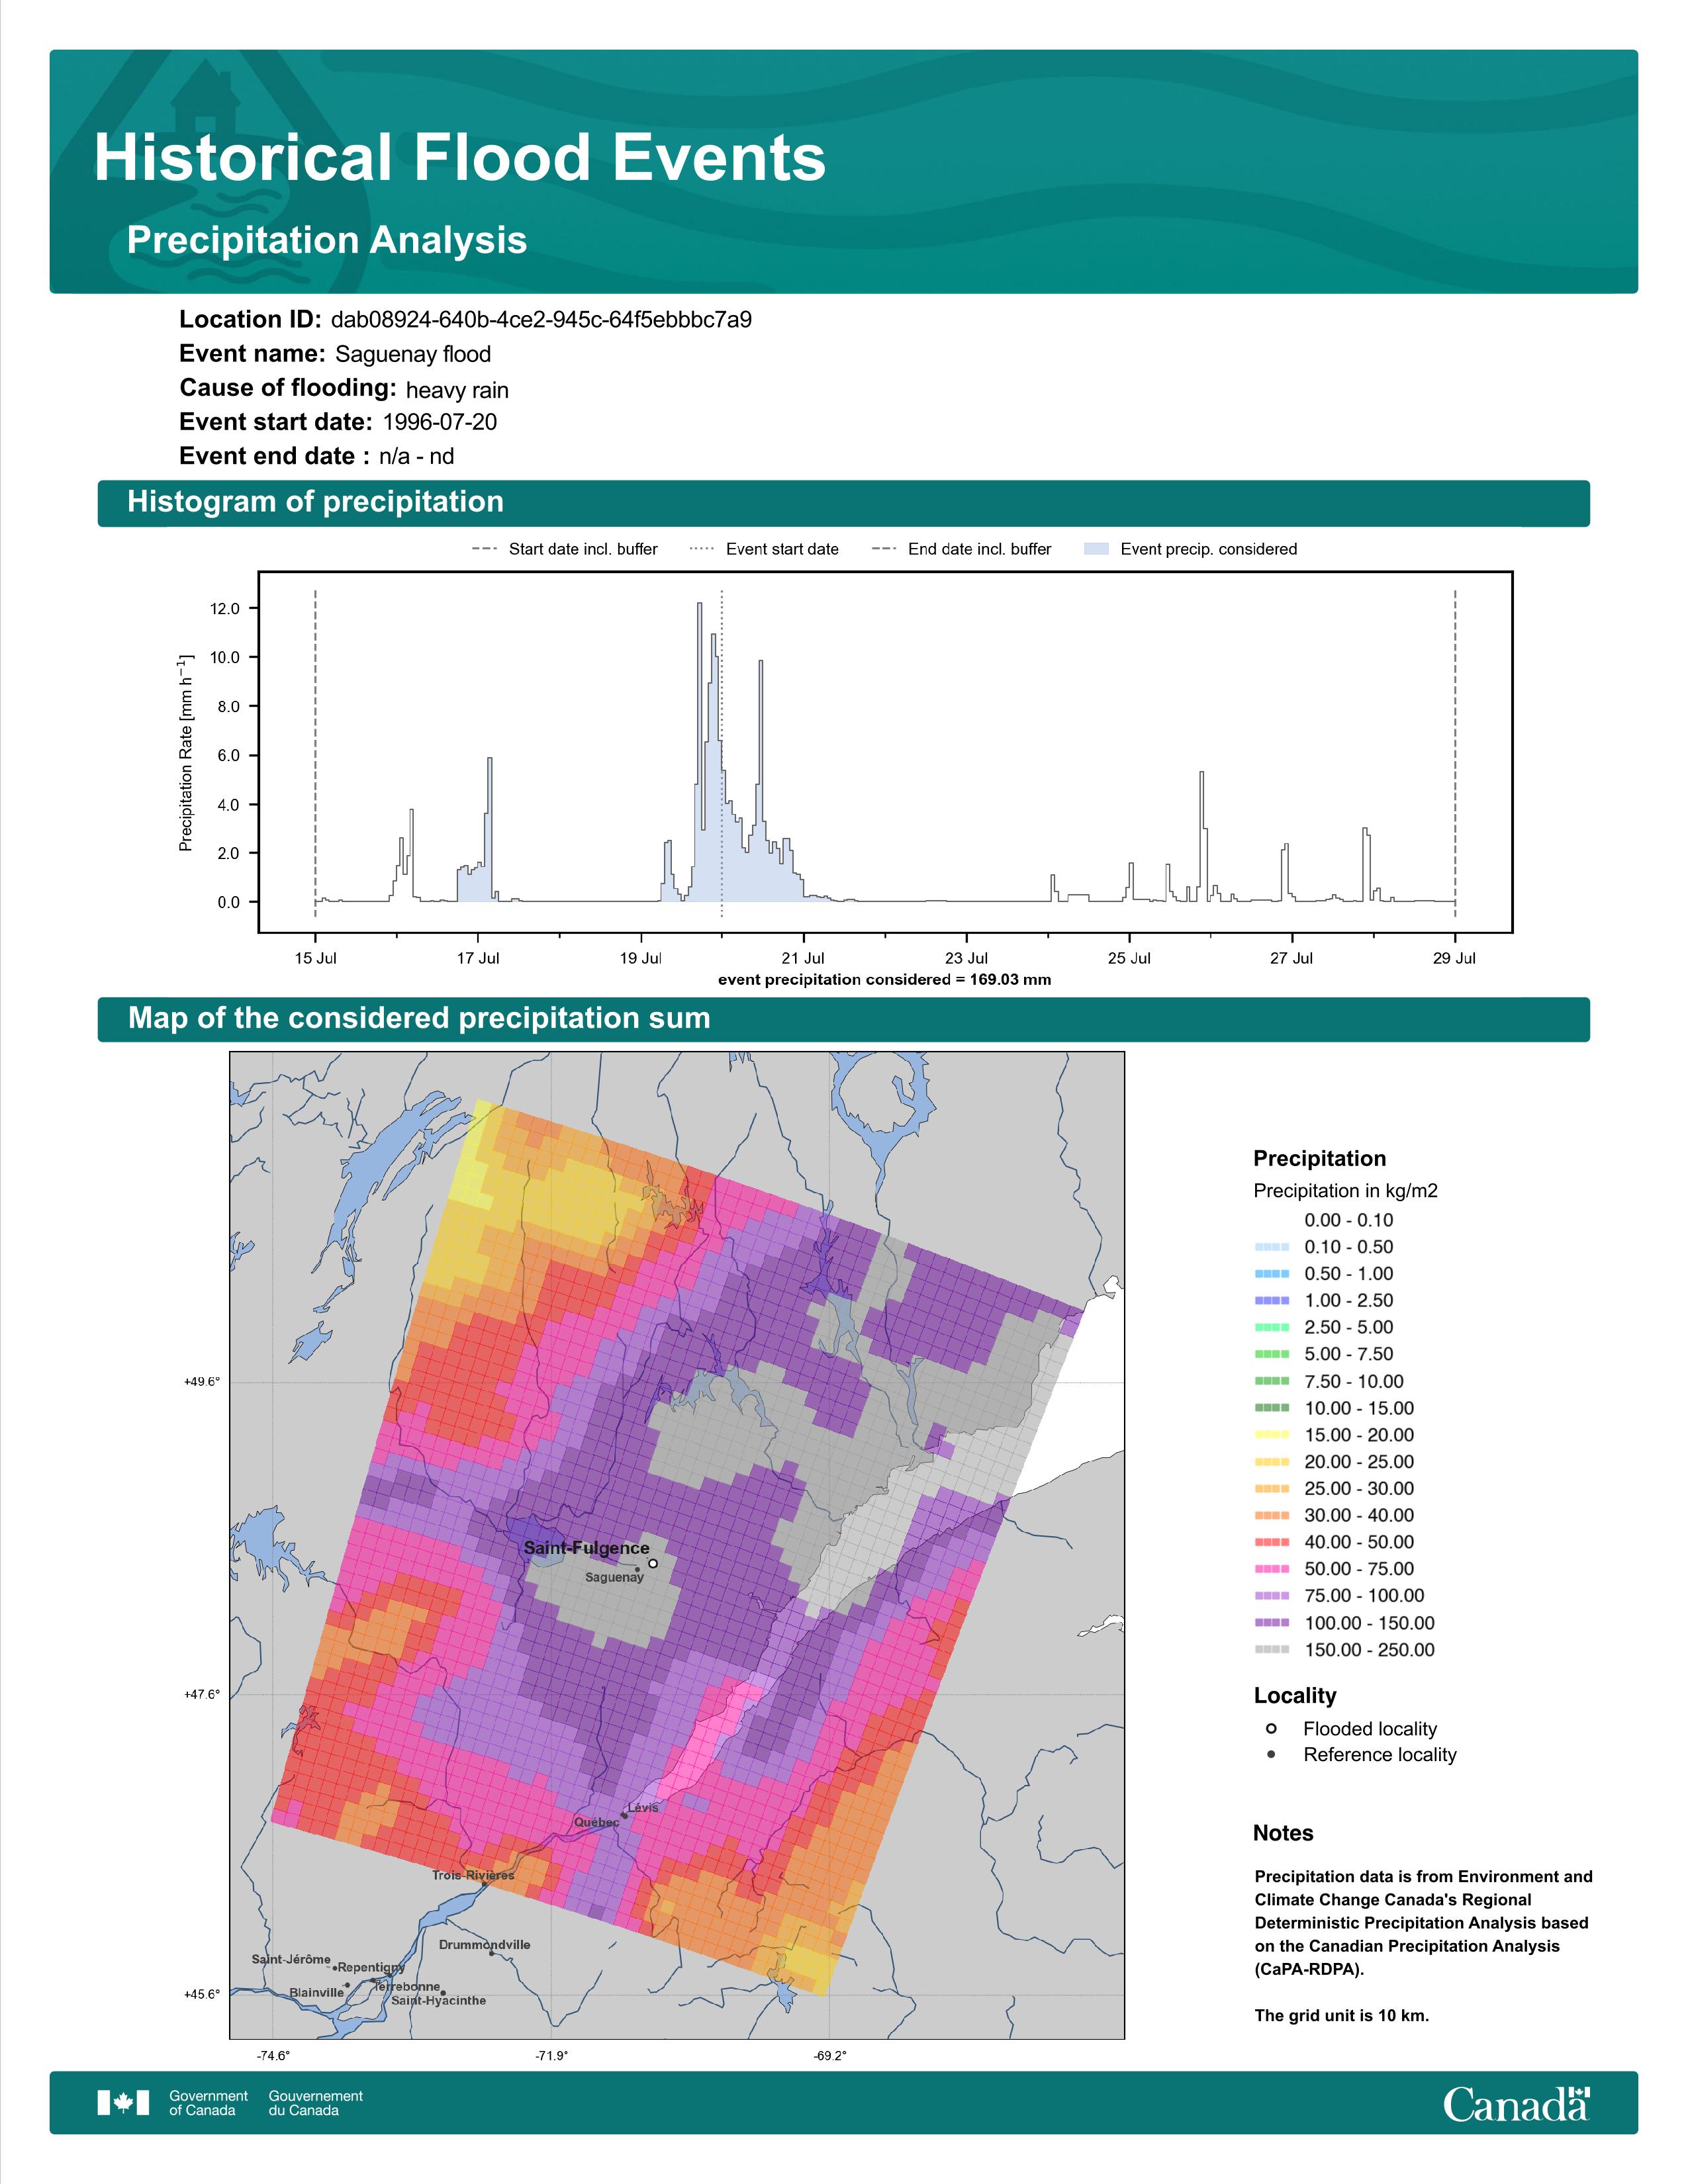
Task: Click the Event start date dotted line
Action: click(x=721, y=754)
